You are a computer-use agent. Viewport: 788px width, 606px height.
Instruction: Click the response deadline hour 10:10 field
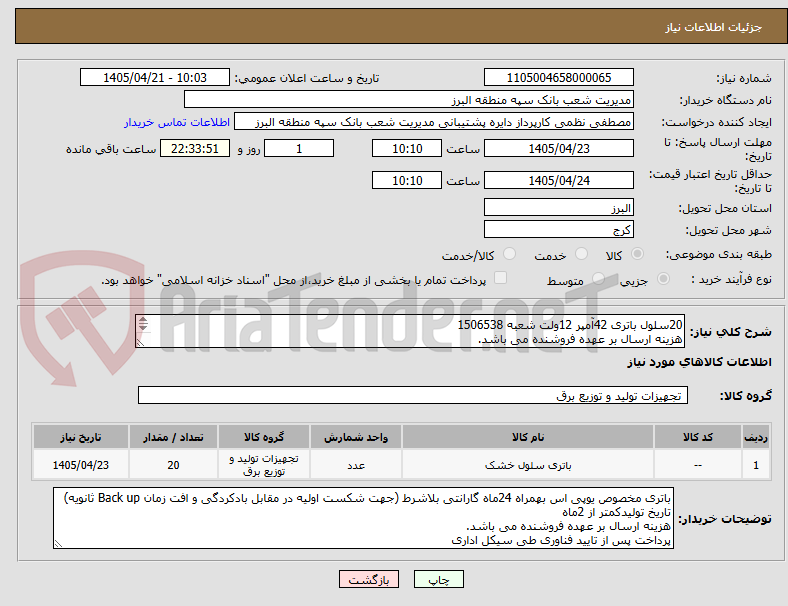pyautogui.click(x=407, y=148)
